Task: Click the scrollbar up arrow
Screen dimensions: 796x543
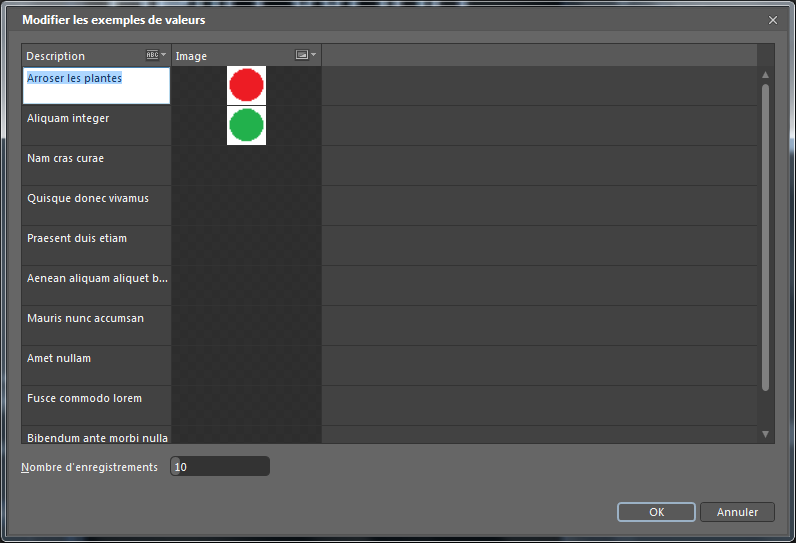Action: tap(766, 75)
